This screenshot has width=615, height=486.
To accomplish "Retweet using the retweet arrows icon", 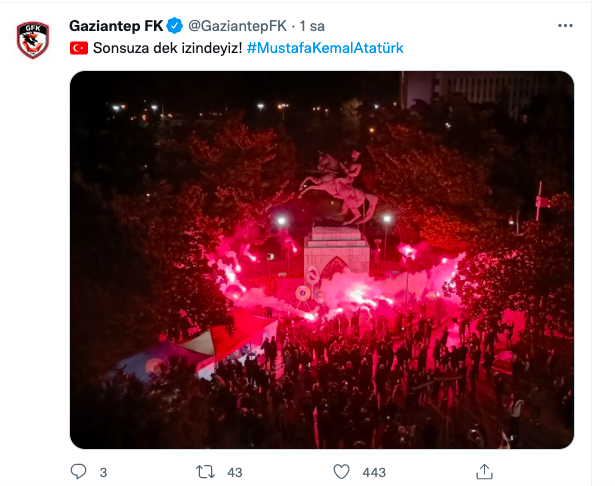I will [x=206, y=472].
